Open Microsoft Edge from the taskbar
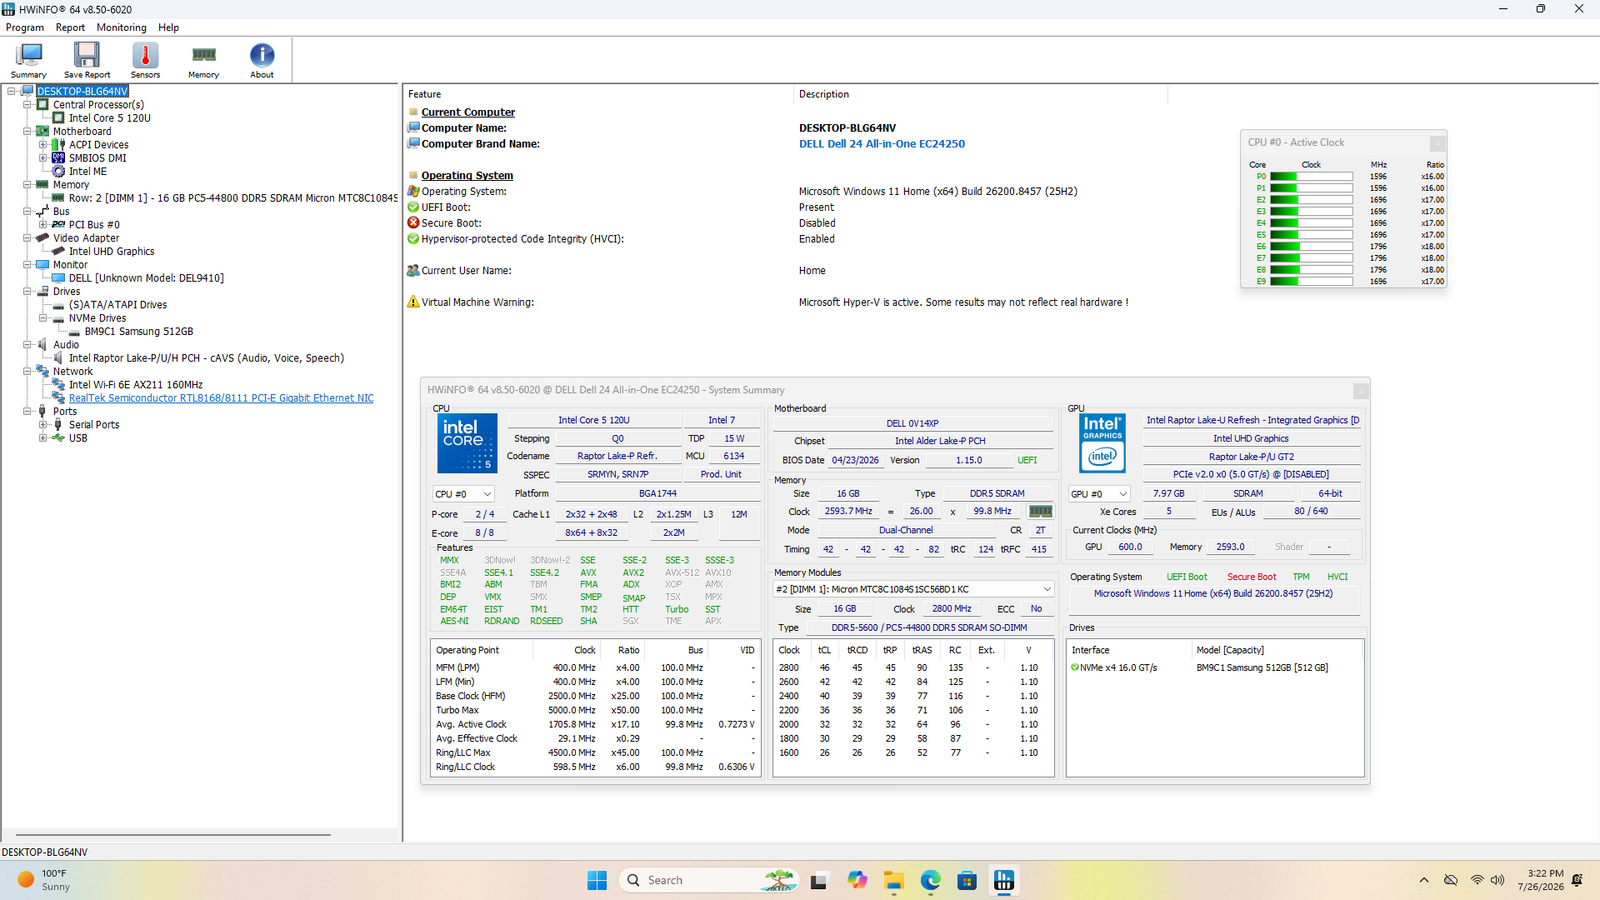The image size is (1600, 900). [x=931, y=880]
